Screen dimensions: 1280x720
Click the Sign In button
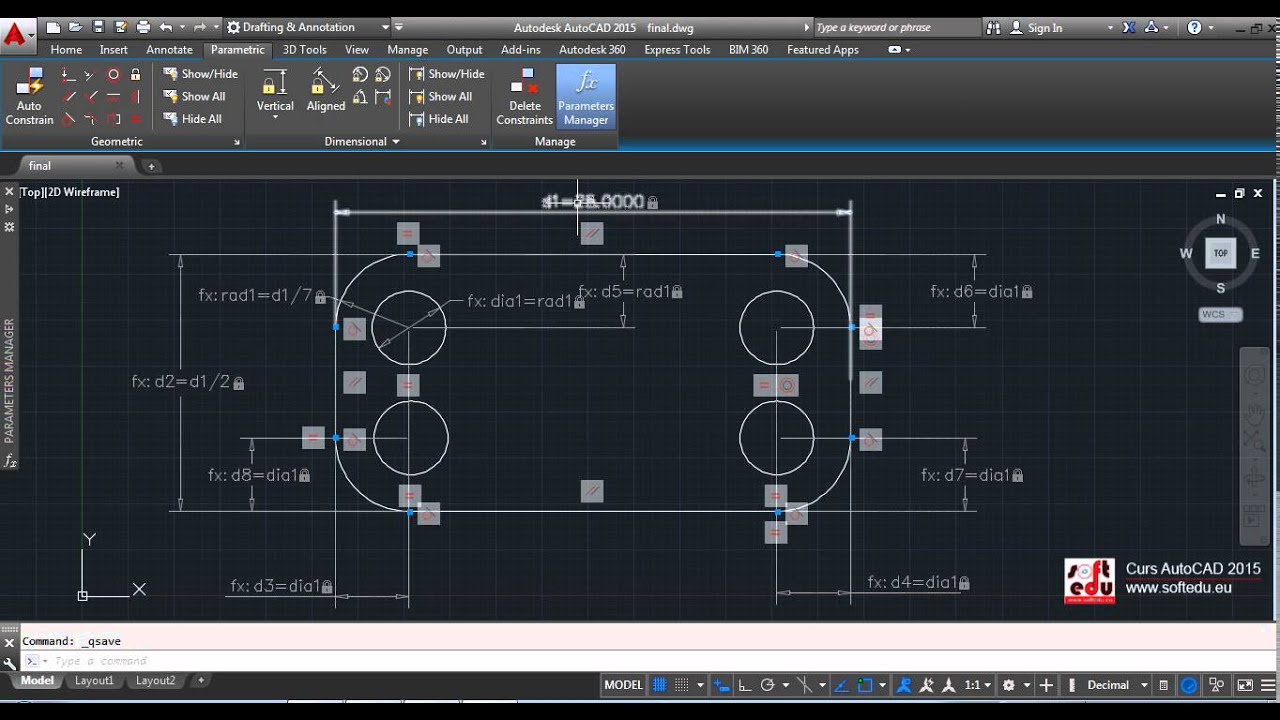click(x=1036, y=28)
